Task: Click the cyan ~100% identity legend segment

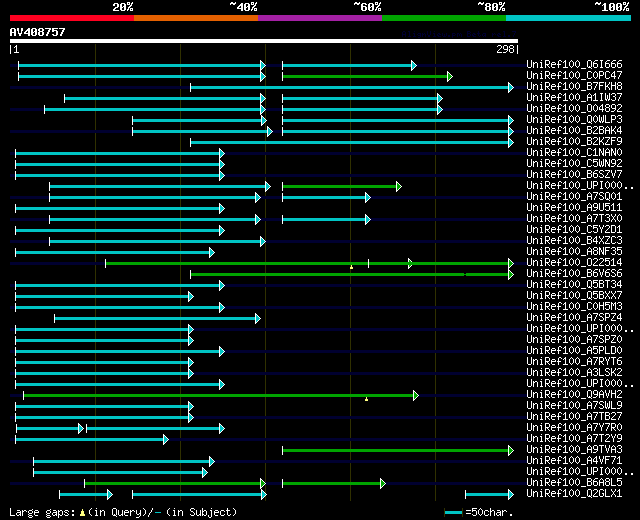Action: (x=569, y=18)
